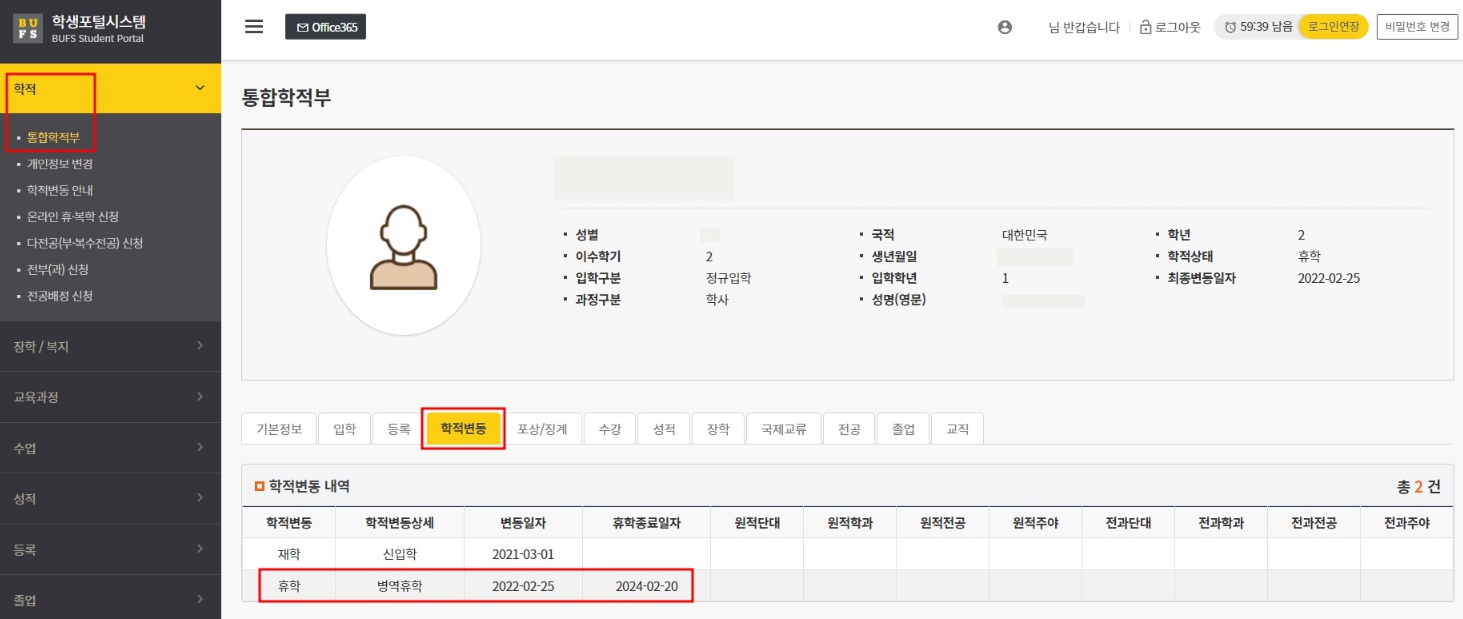Open Office365 mail button
Image resolution: width=1463 pixels, height=619 pixels.
pos(326,27)
